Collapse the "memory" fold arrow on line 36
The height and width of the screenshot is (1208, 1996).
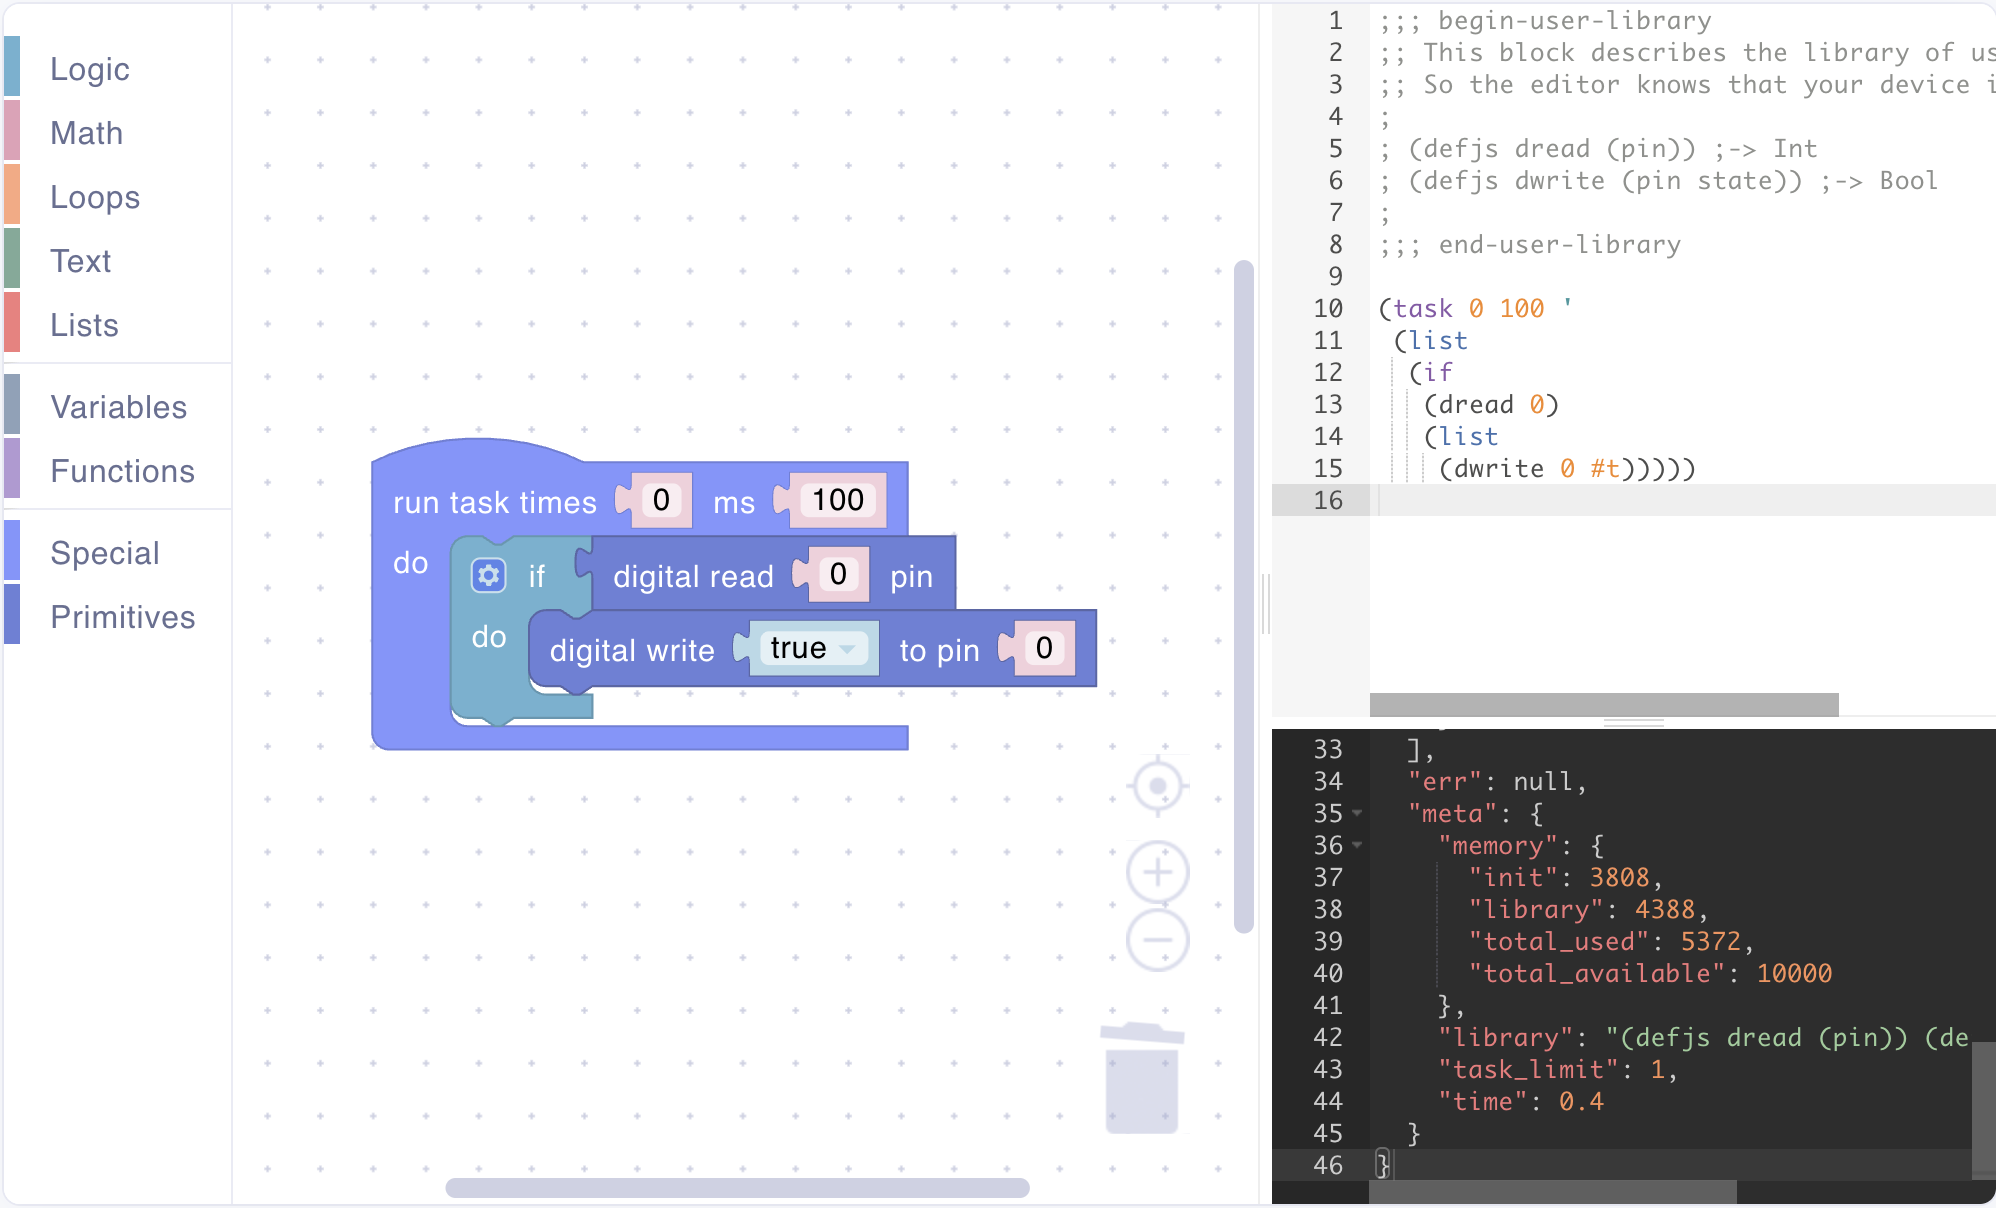pyautogui.click(x=1357, y=846)
